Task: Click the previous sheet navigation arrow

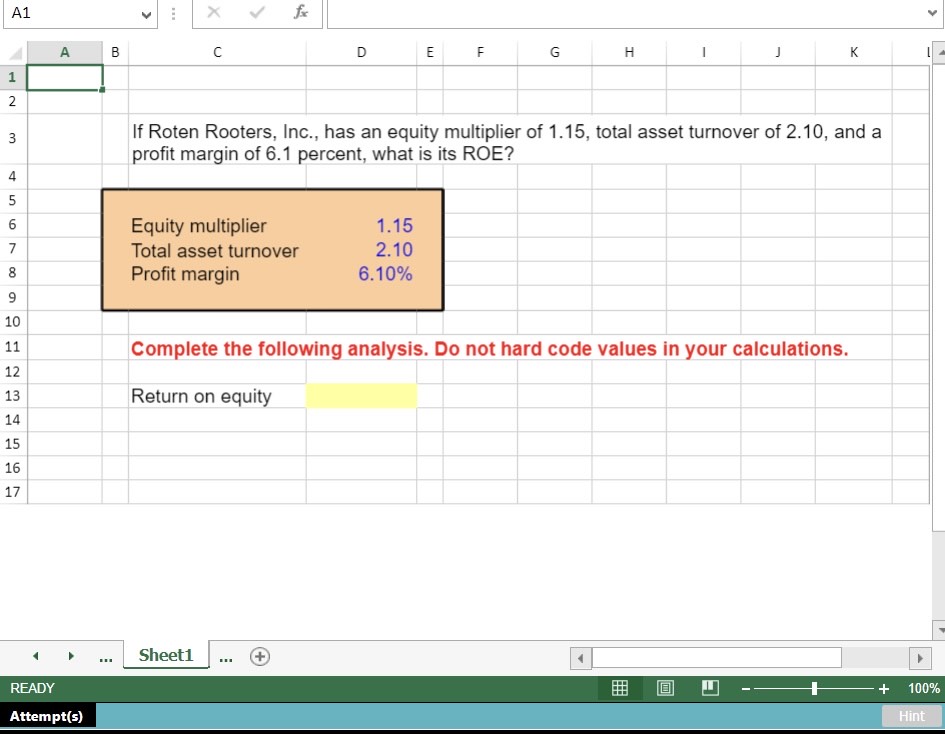Action: pyautogui.click(x=36, y=656)
